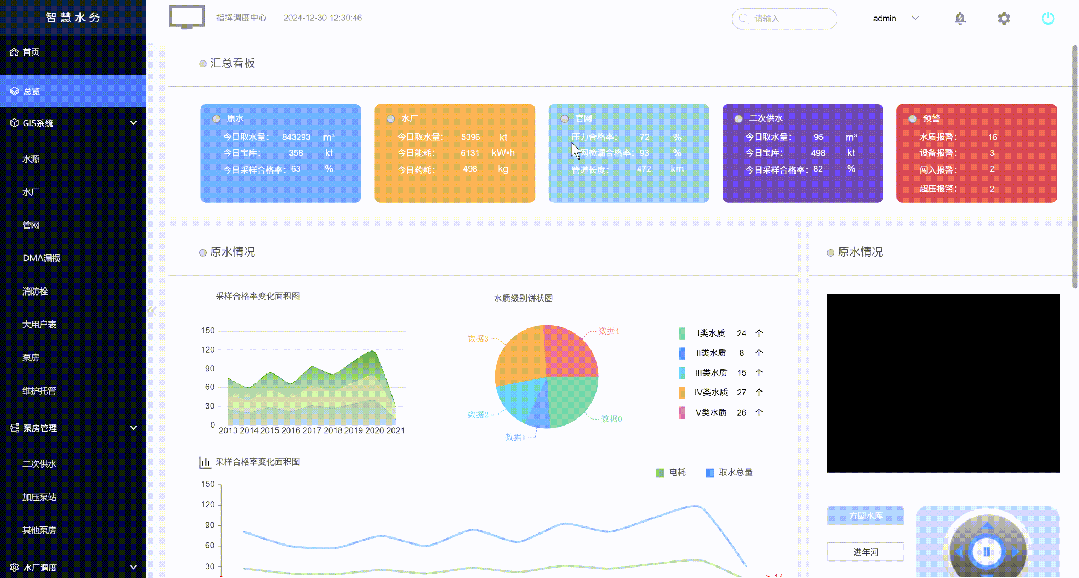Click the up arrow on camera PTZ control

coord(987,527)
